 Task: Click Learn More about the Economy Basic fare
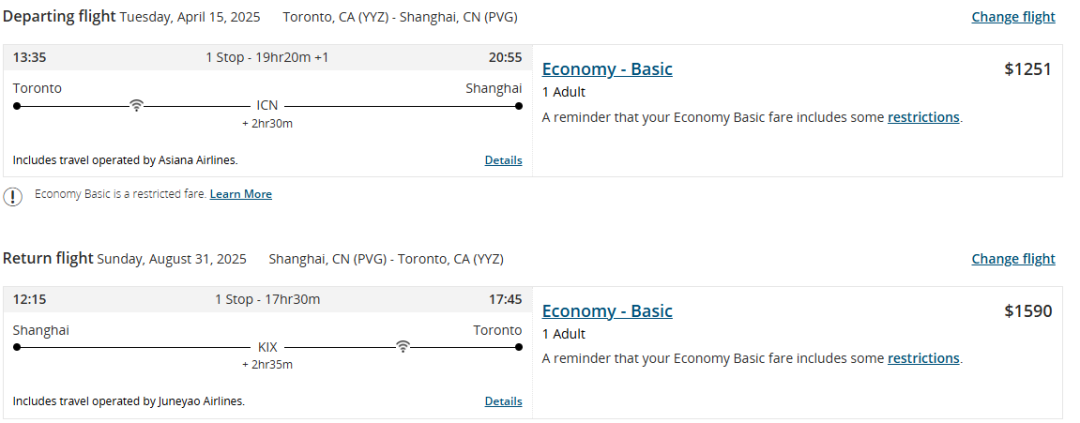point(240,194)
